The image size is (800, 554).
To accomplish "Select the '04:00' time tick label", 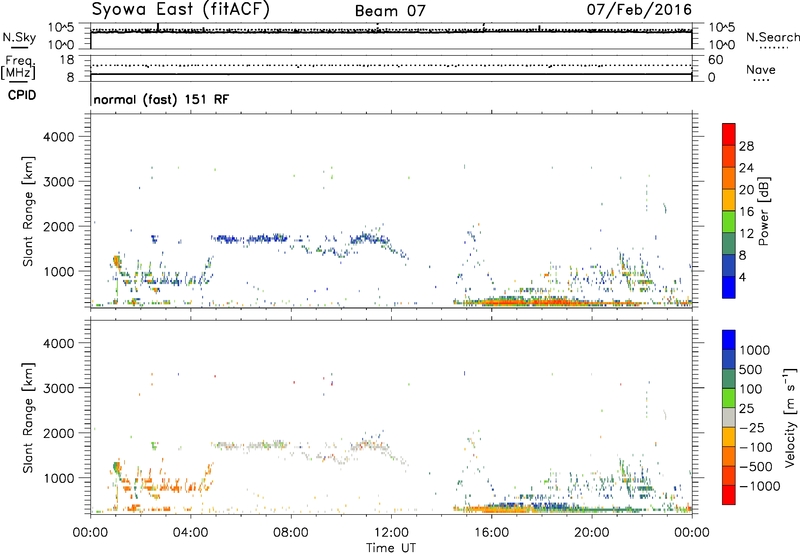I will (191, 533).
